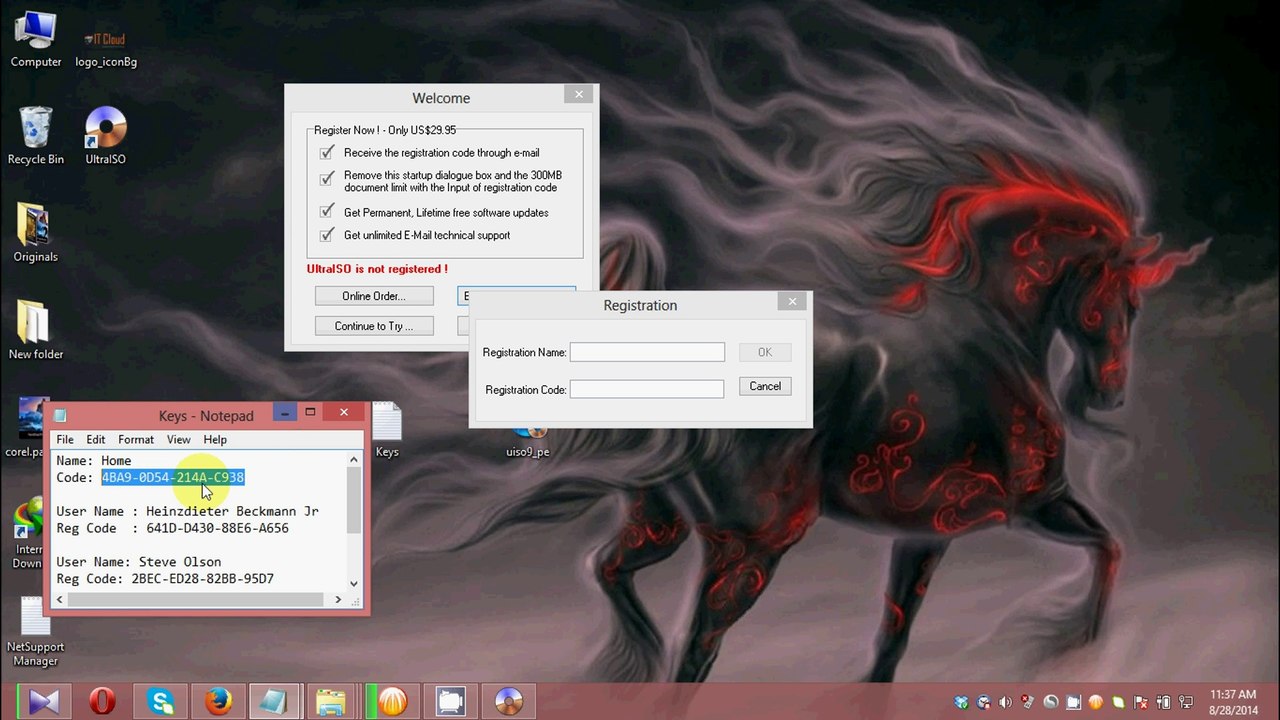The image size is (1280, 720).
Task: Close the Welcome dialog
Action: [579, 94]
